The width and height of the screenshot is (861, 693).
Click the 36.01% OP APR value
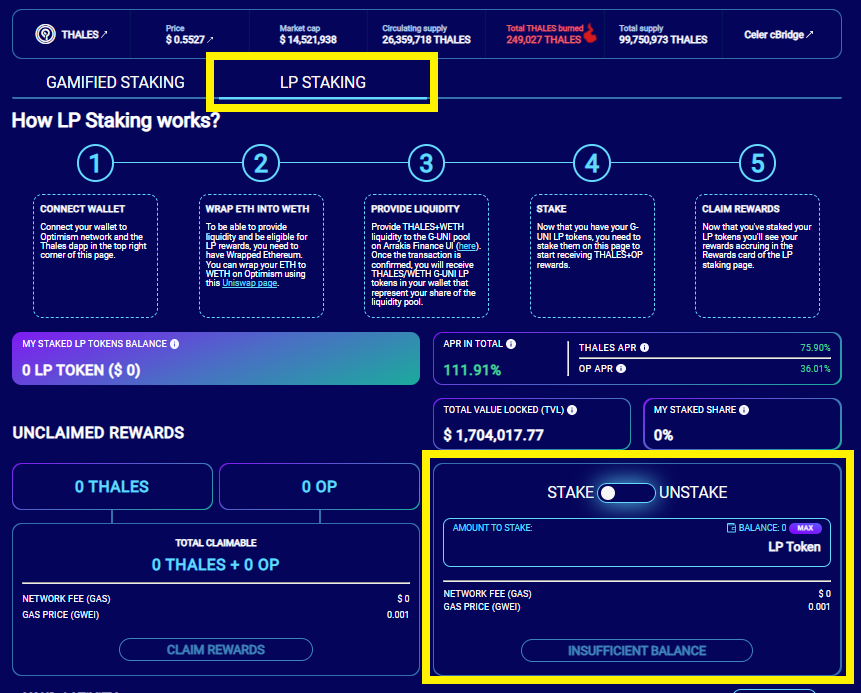[815, 368]
